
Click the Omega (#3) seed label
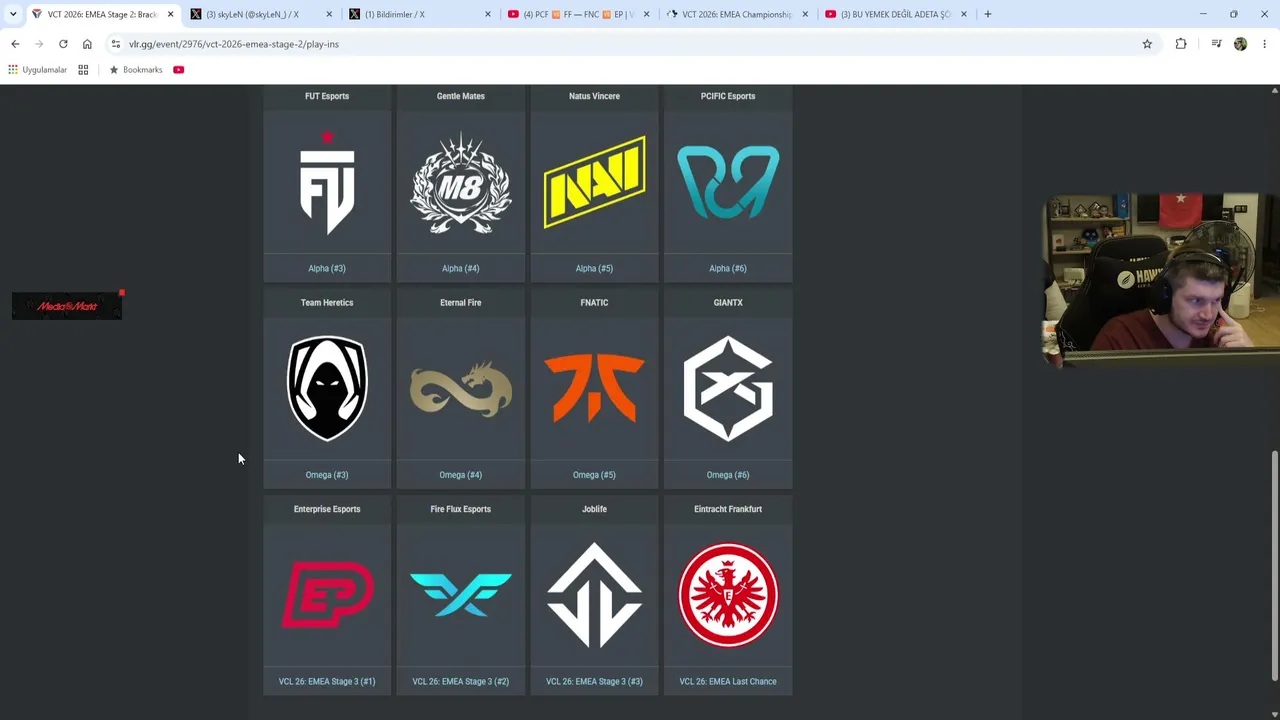pyautogui.click(x=327, y=475)
